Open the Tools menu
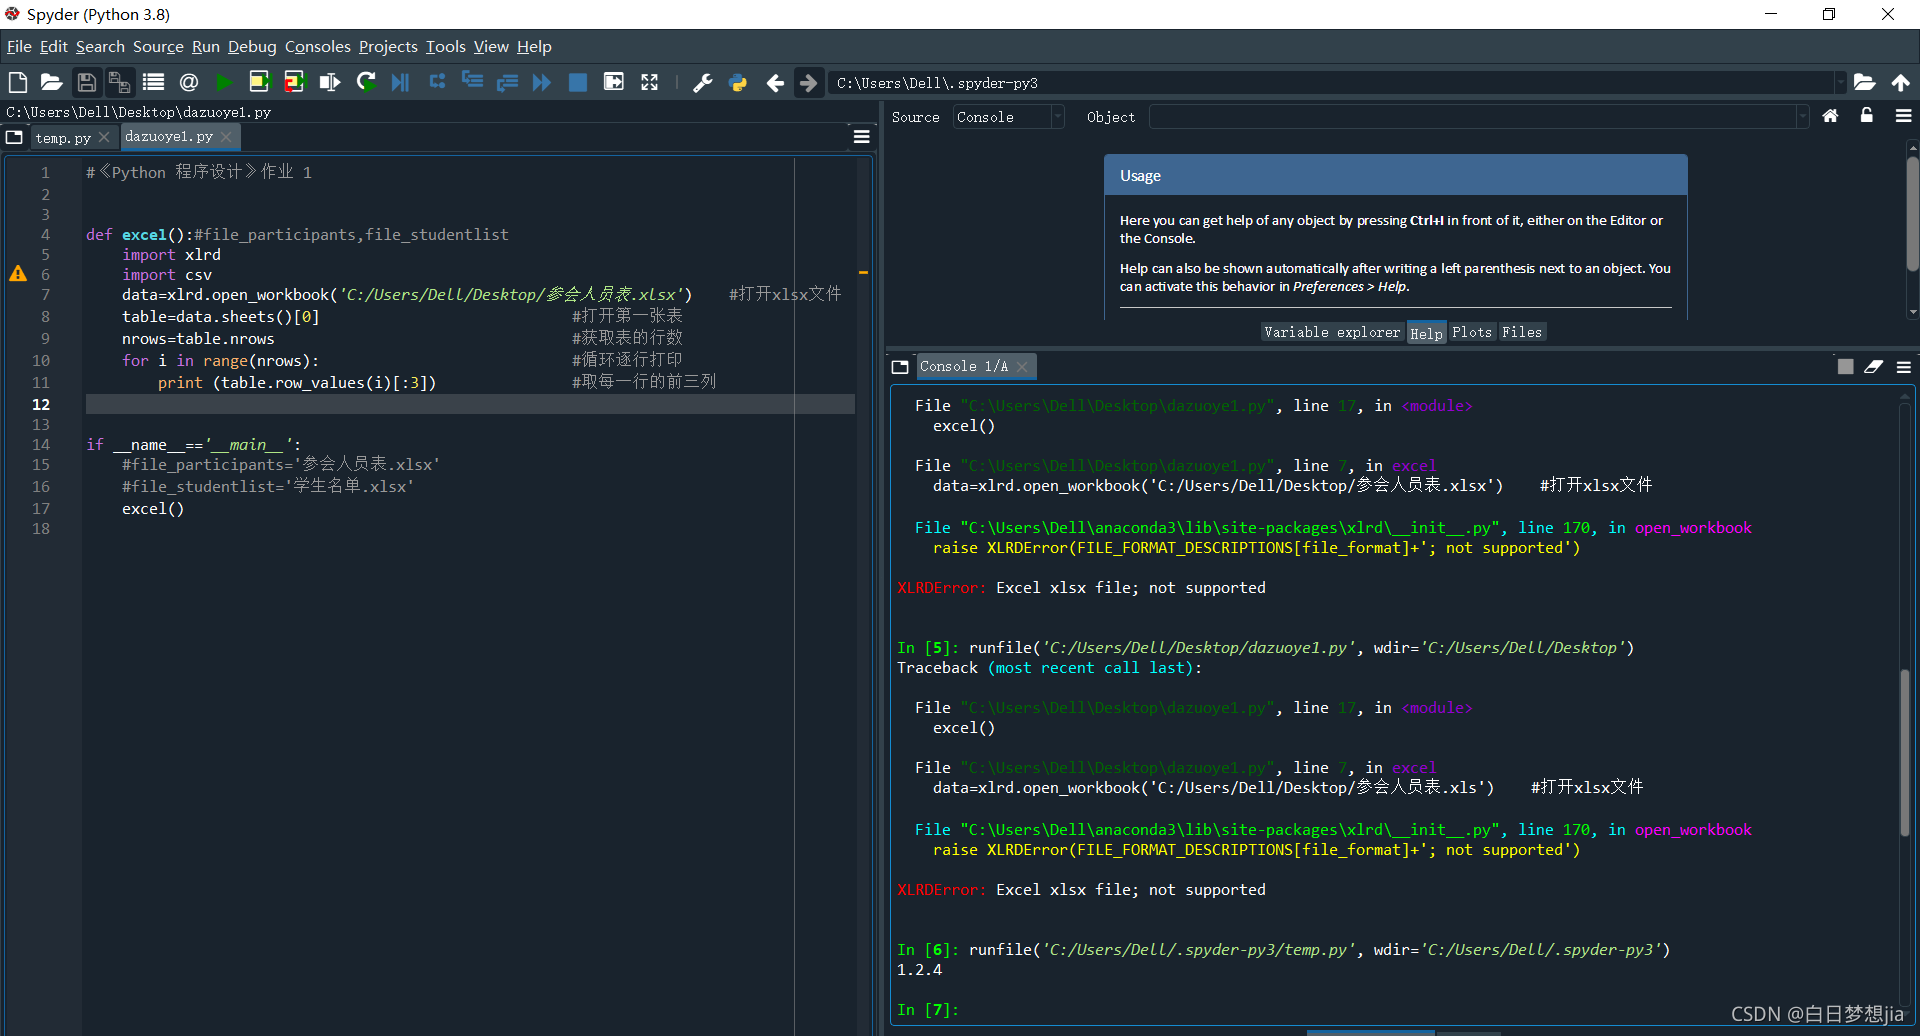 tap(446, 46)
